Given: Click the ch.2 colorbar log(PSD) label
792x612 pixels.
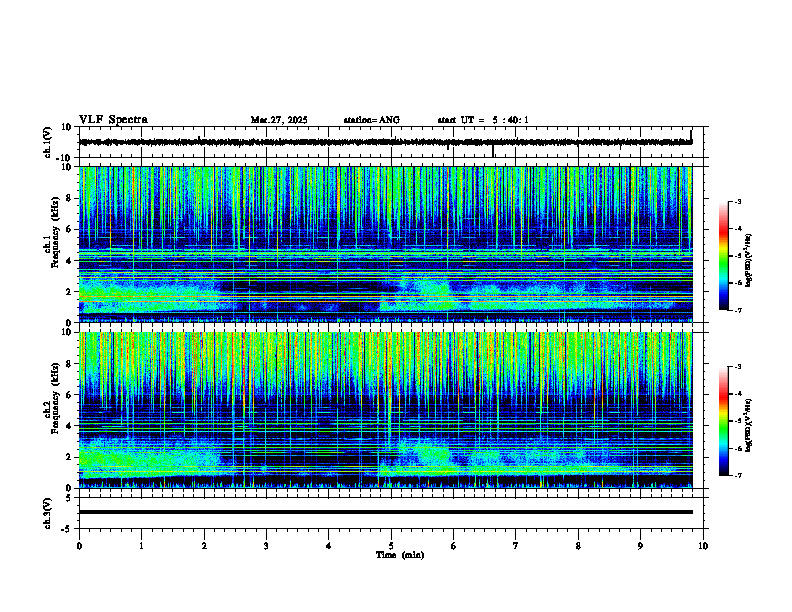Looking at the screenshot, I should click(x=749, y=425).
